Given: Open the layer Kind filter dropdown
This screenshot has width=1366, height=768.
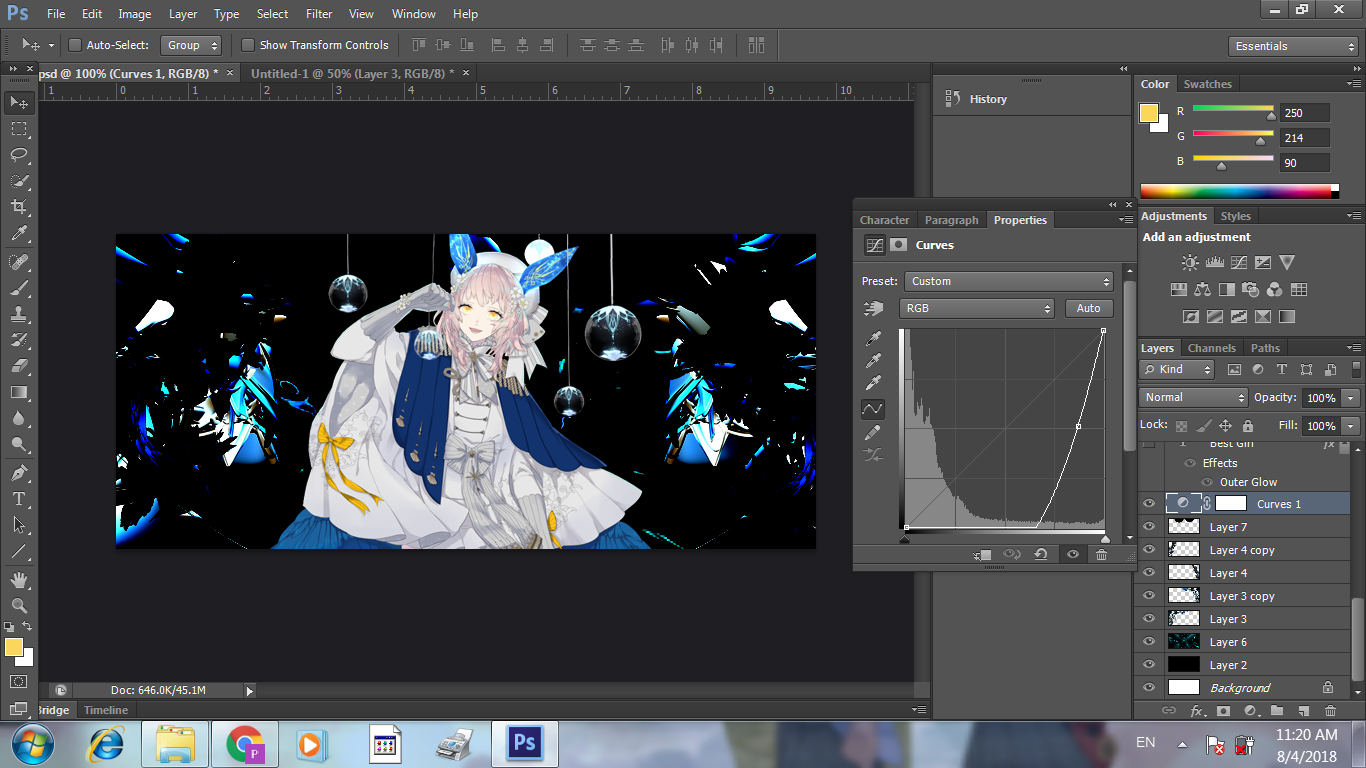Looking at the screenshot, I should click(1178, 369).
